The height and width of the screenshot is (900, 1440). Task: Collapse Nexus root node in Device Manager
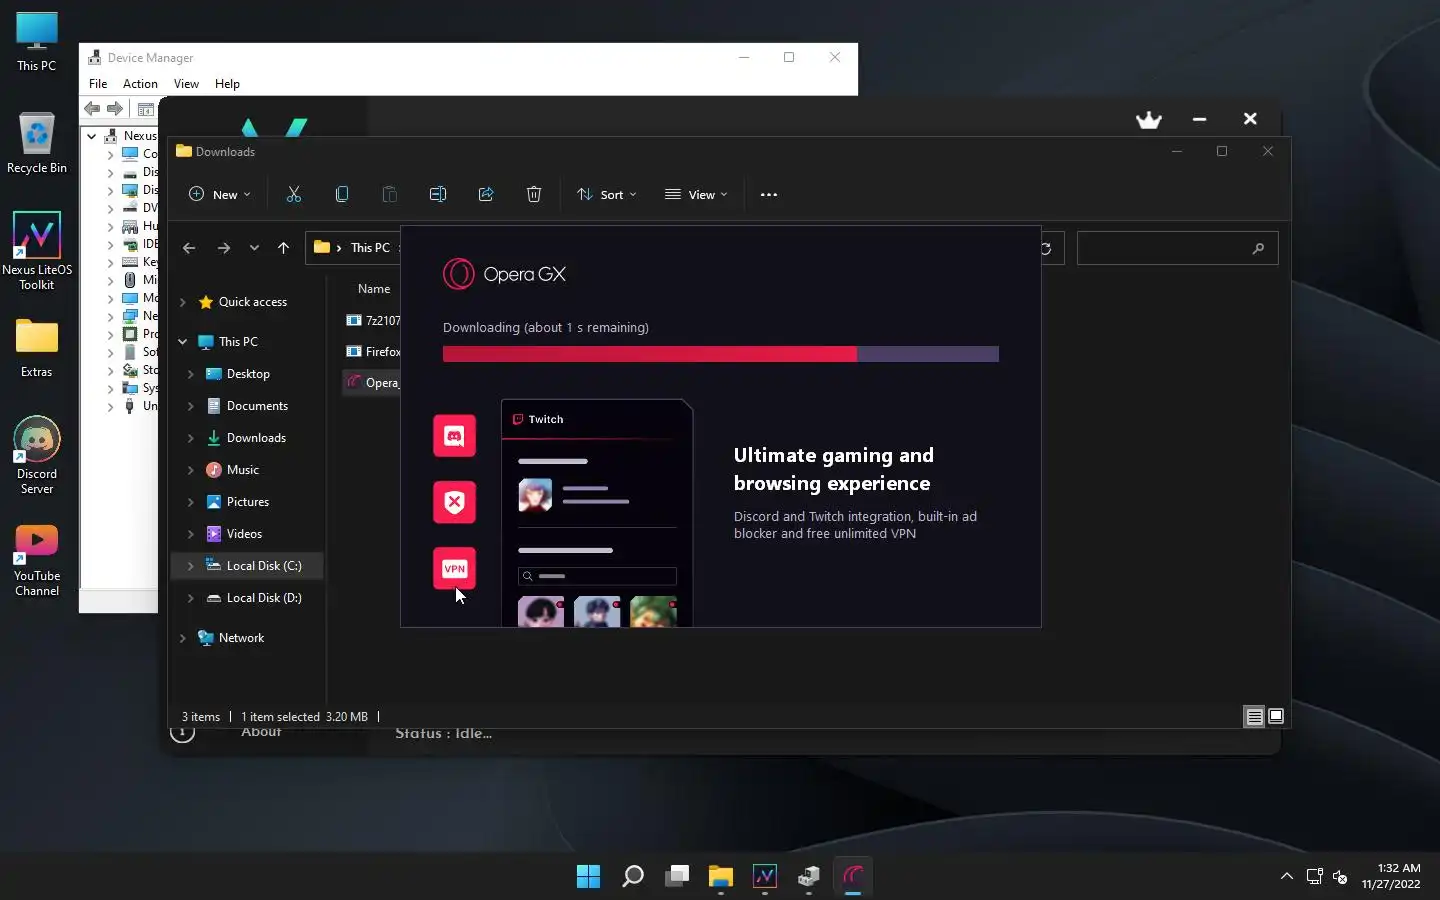click(92, 136)
